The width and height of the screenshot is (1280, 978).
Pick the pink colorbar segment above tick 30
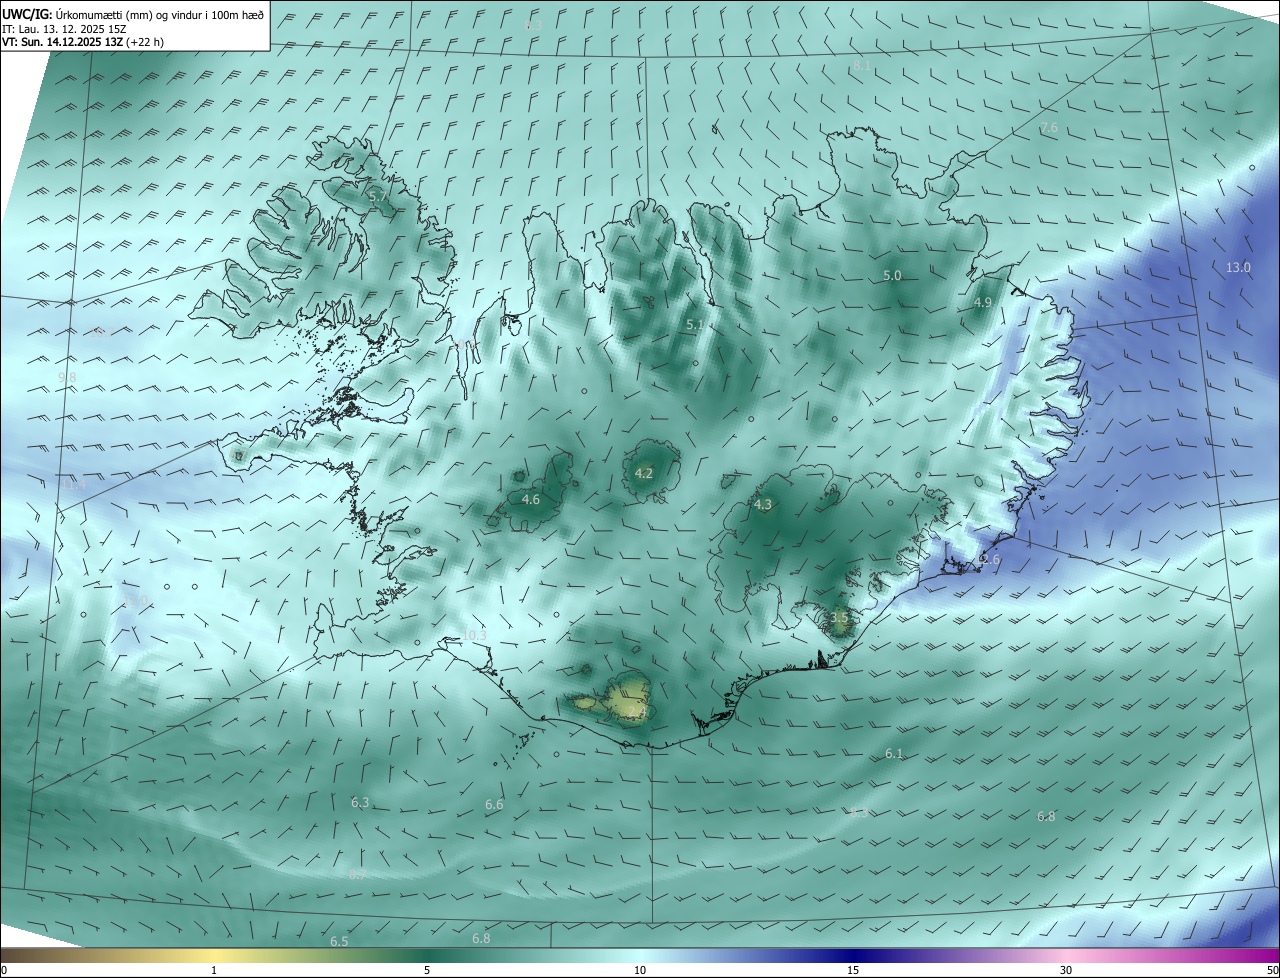click(x=1066, y=955)
